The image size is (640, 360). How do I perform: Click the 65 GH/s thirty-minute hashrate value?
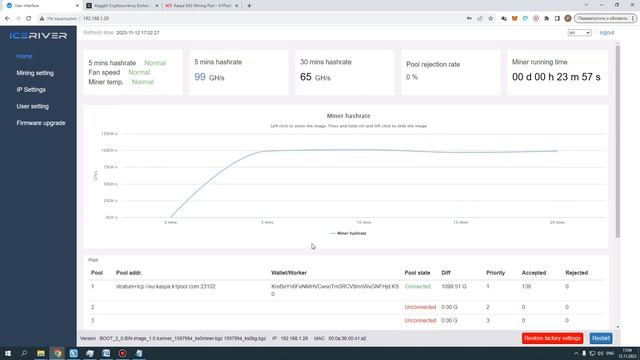tap(315, 77)
